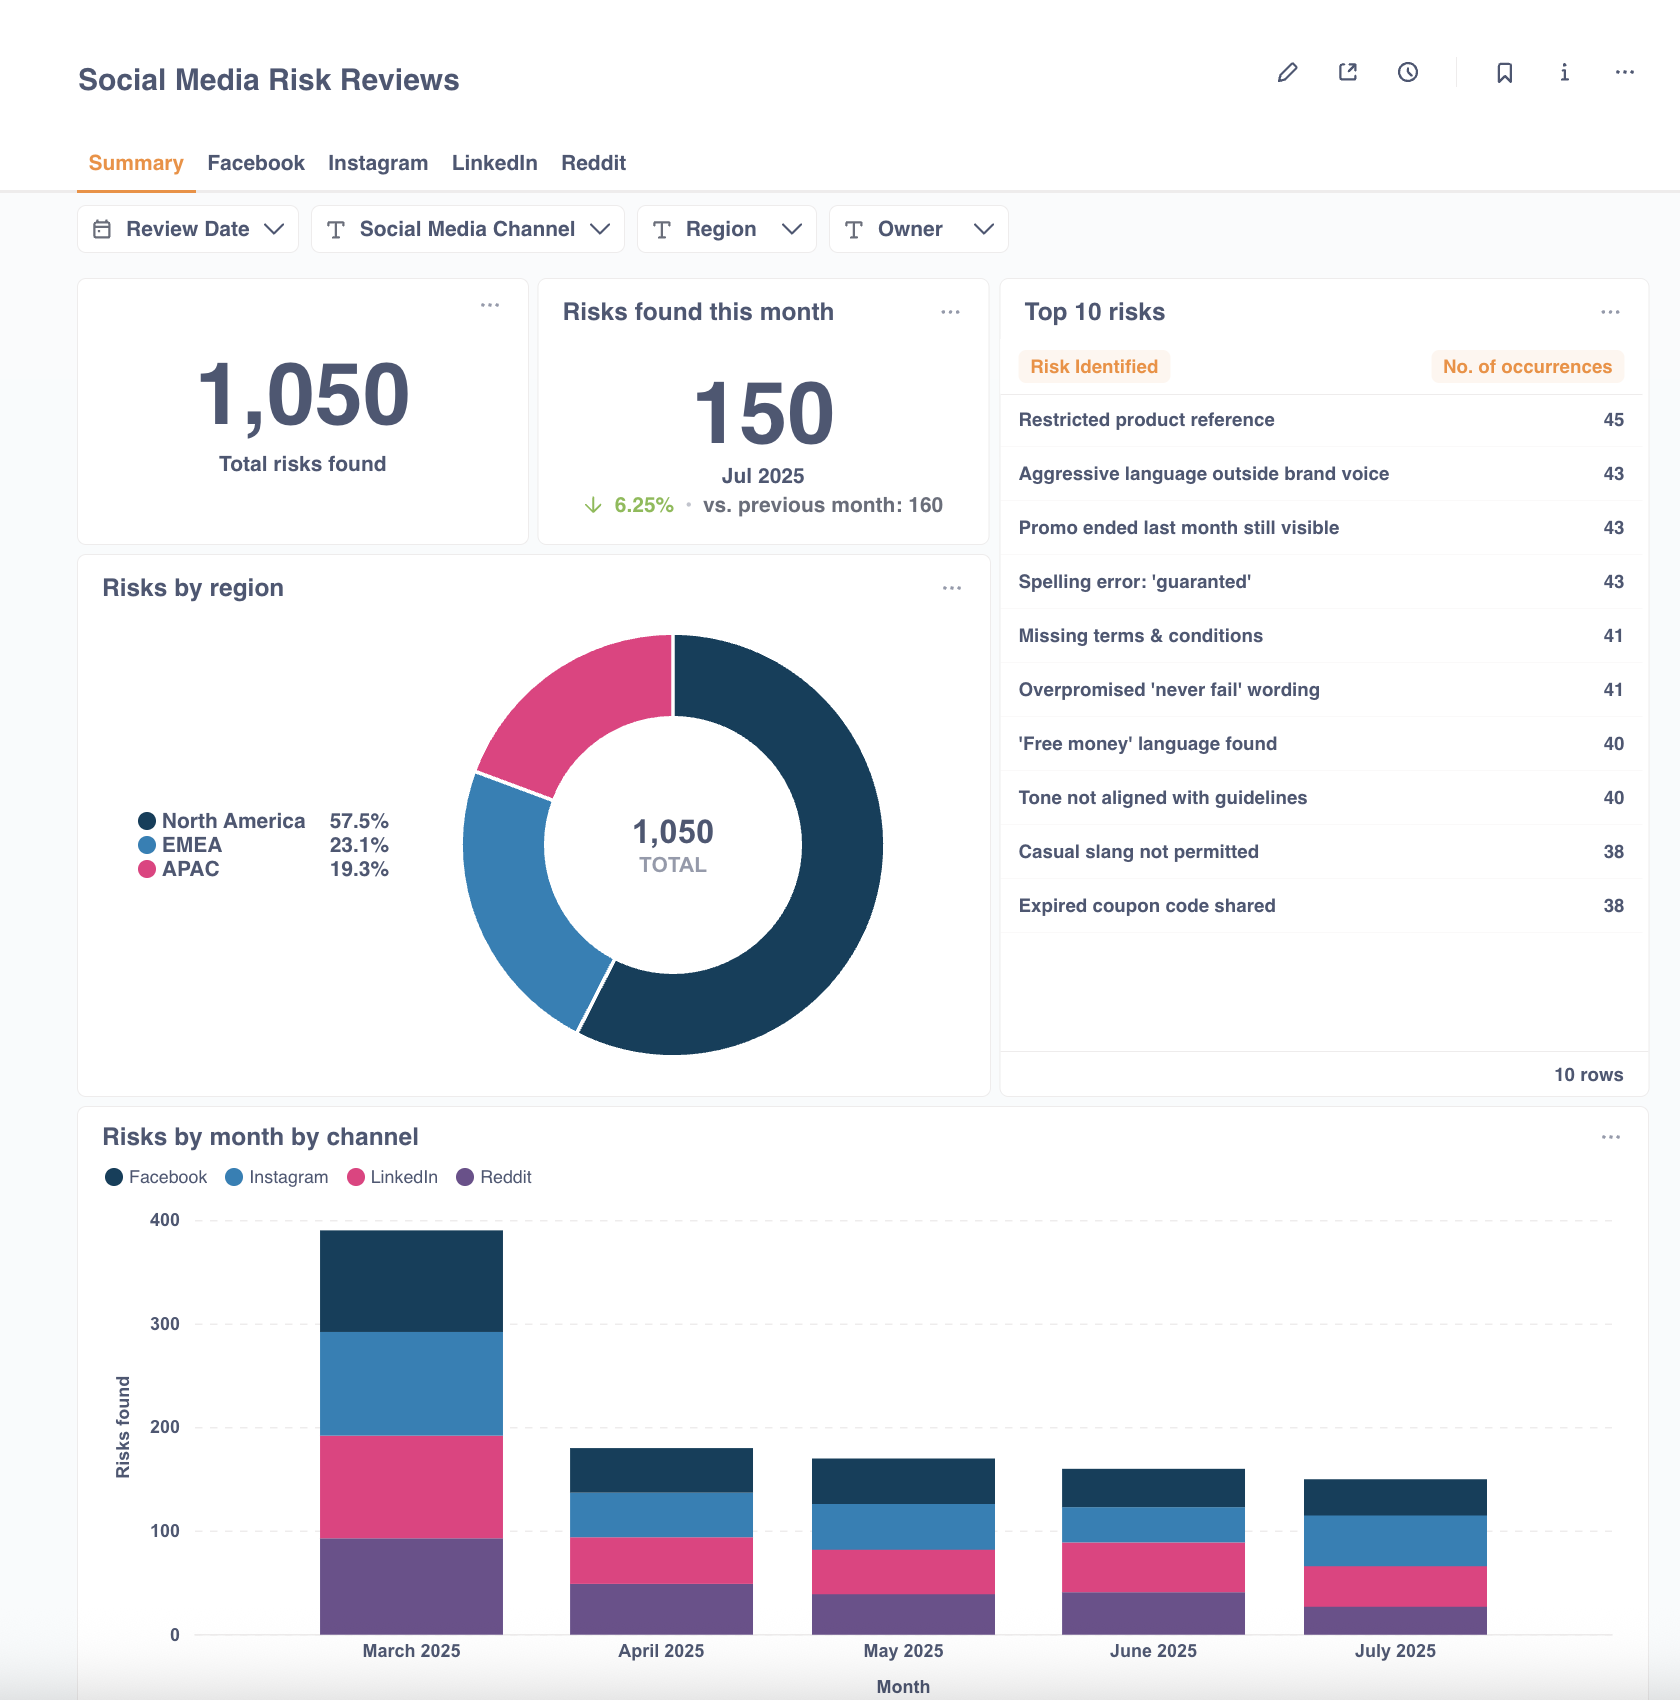Open Risks by region card menu
Viewport: 1680px width, 1700px height.
pos(951,588)
